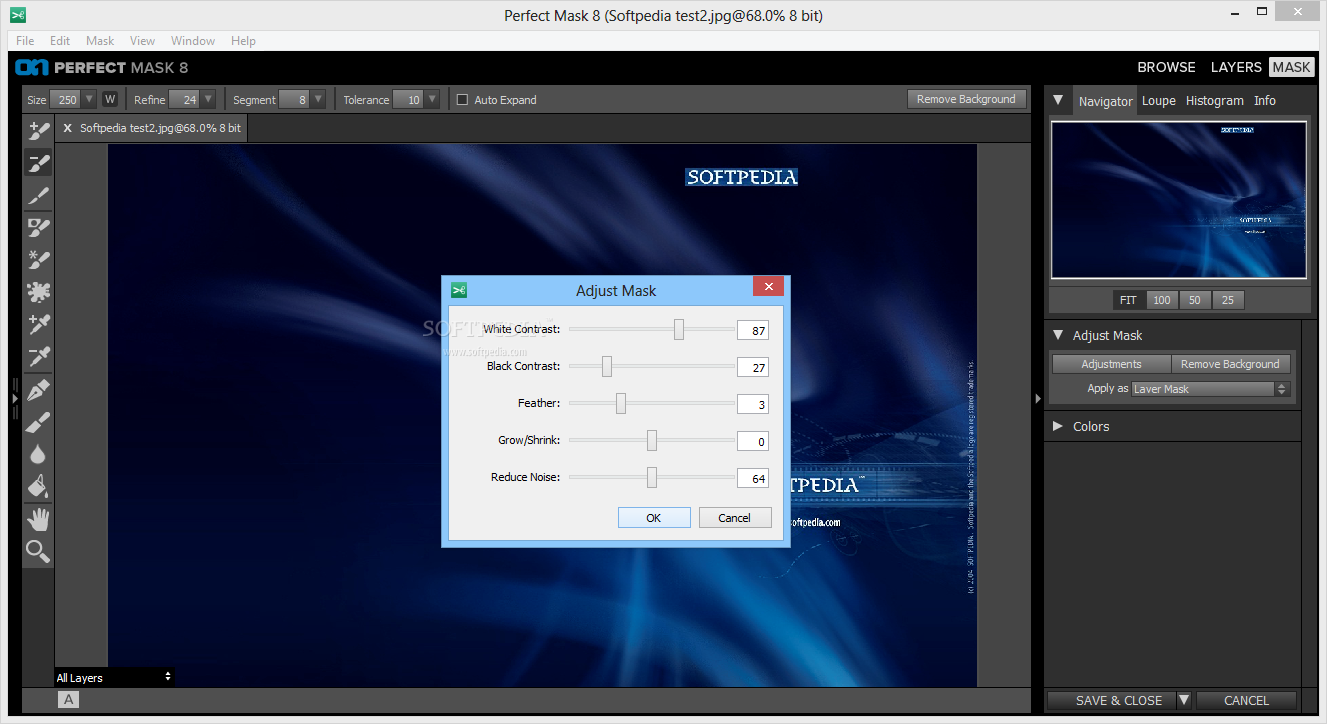
Task: Click the toolbar Remove Background button
Action: 966,99
